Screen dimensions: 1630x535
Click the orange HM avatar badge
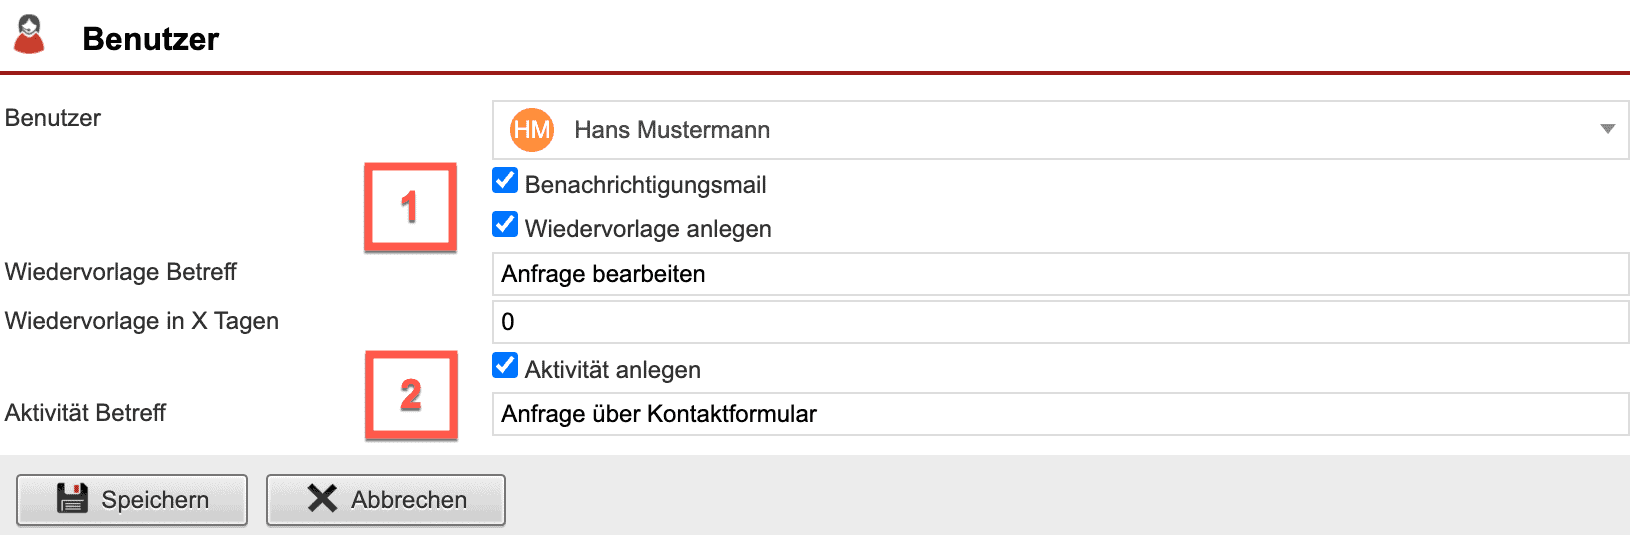[x=532, y=130]
